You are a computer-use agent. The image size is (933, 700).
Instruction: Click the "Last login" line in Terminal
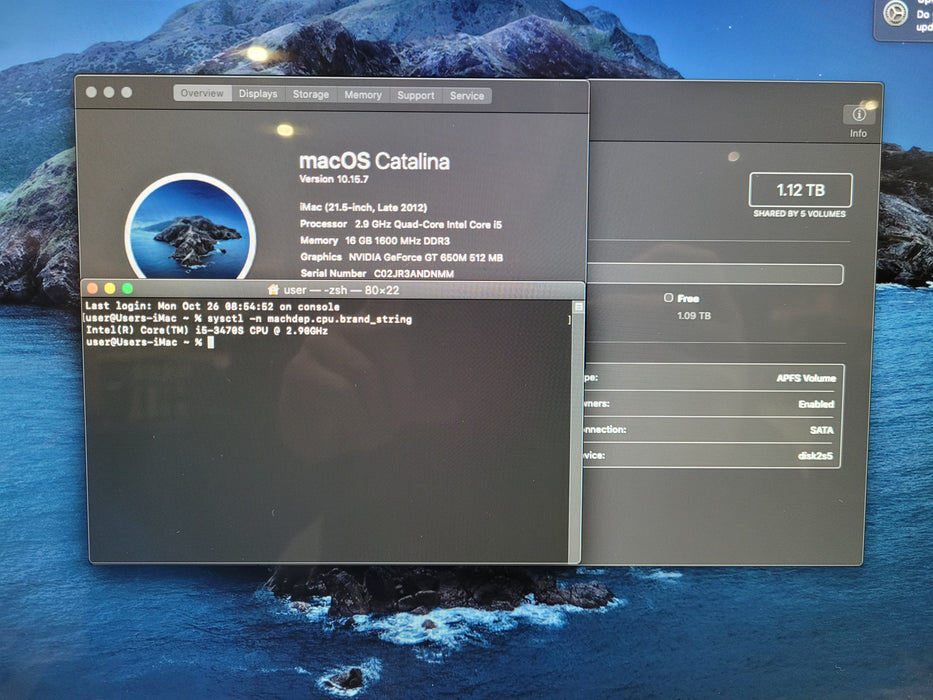coord(212,307)
